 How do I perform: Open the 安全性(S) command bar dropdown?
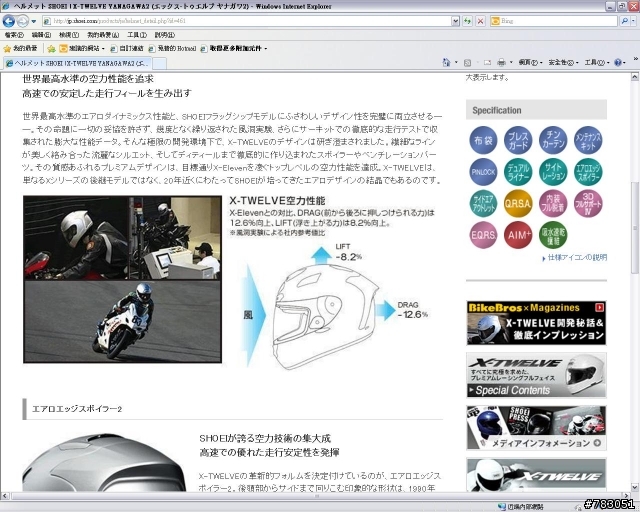[563, 62]
